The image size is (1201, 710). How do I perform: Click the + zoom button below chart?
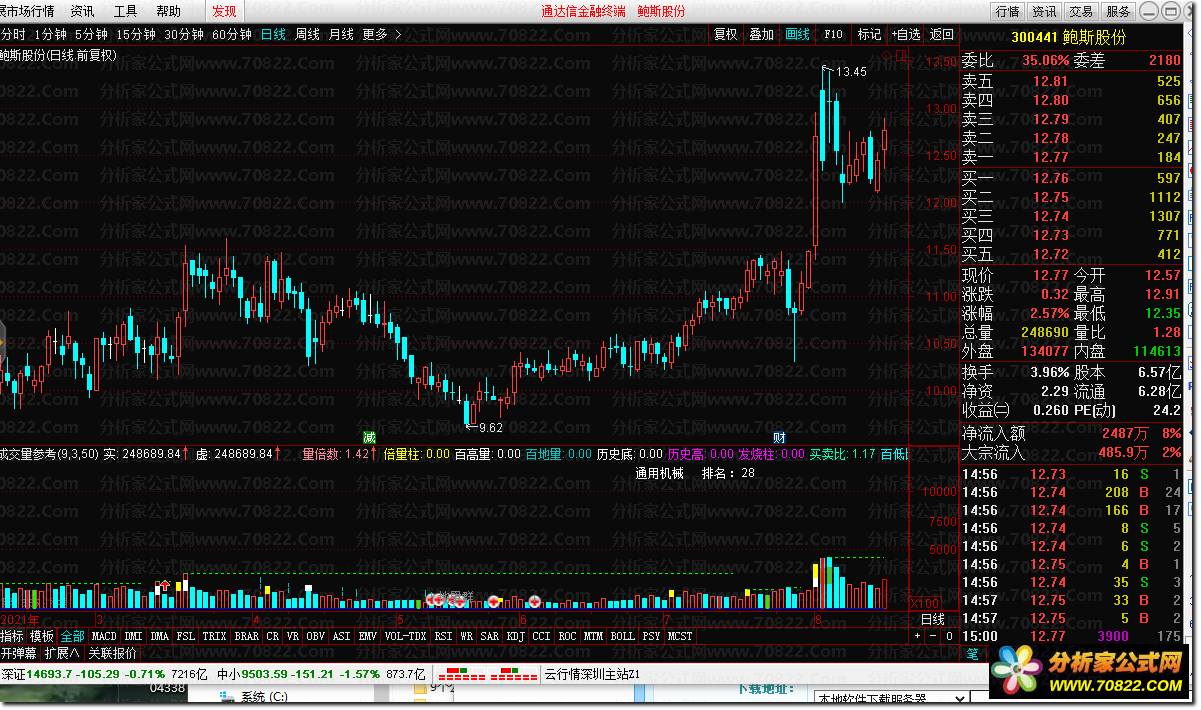[918, 636]
